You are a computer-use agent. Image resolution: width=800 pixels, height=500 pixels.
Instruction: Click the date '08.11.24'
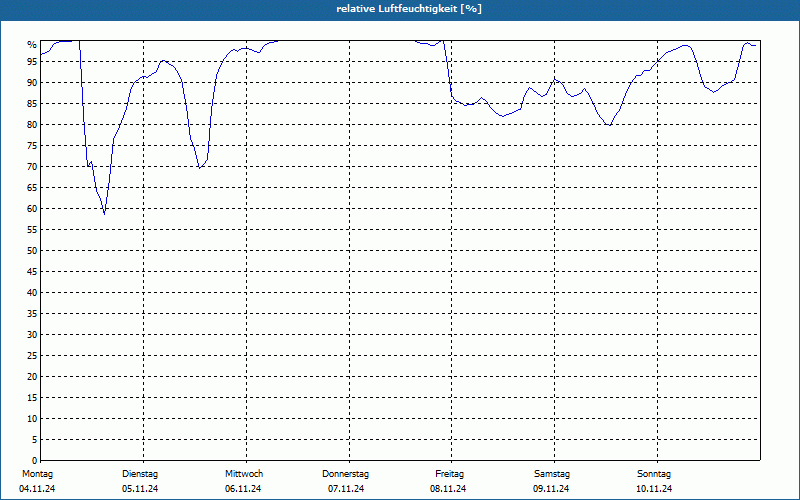[448, 489]
